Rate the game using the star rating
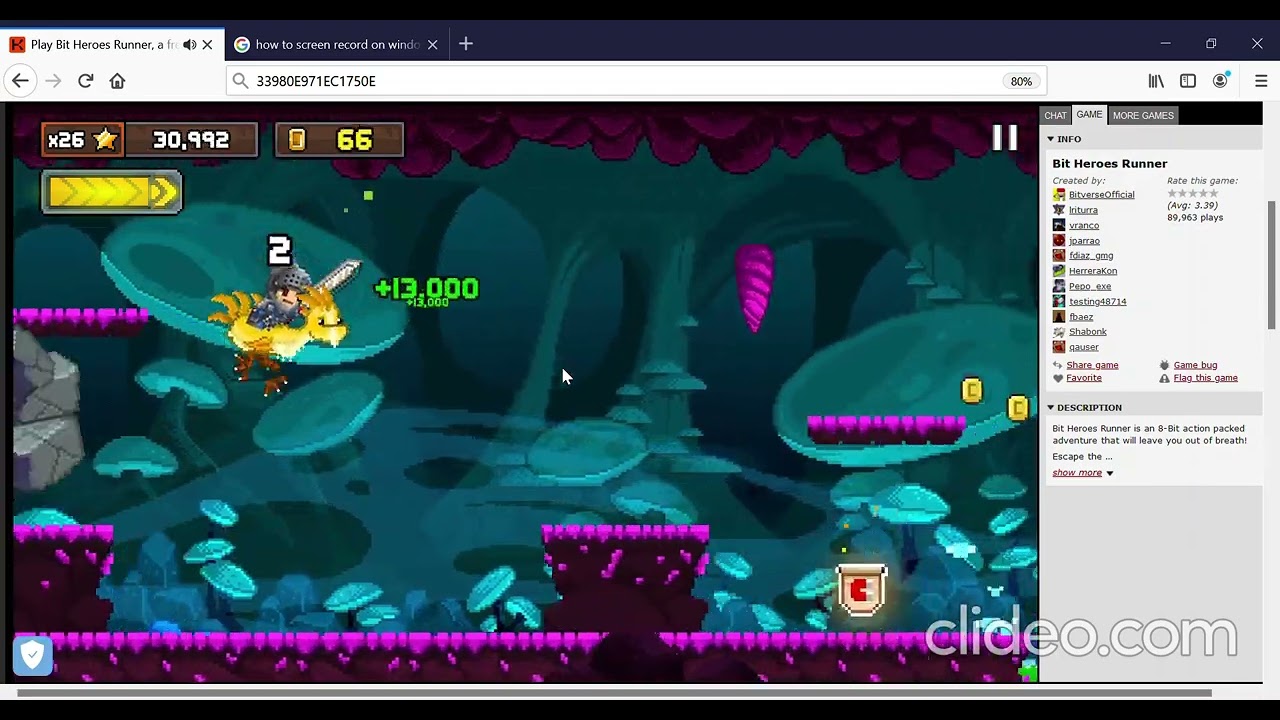 coord(1193,193)
